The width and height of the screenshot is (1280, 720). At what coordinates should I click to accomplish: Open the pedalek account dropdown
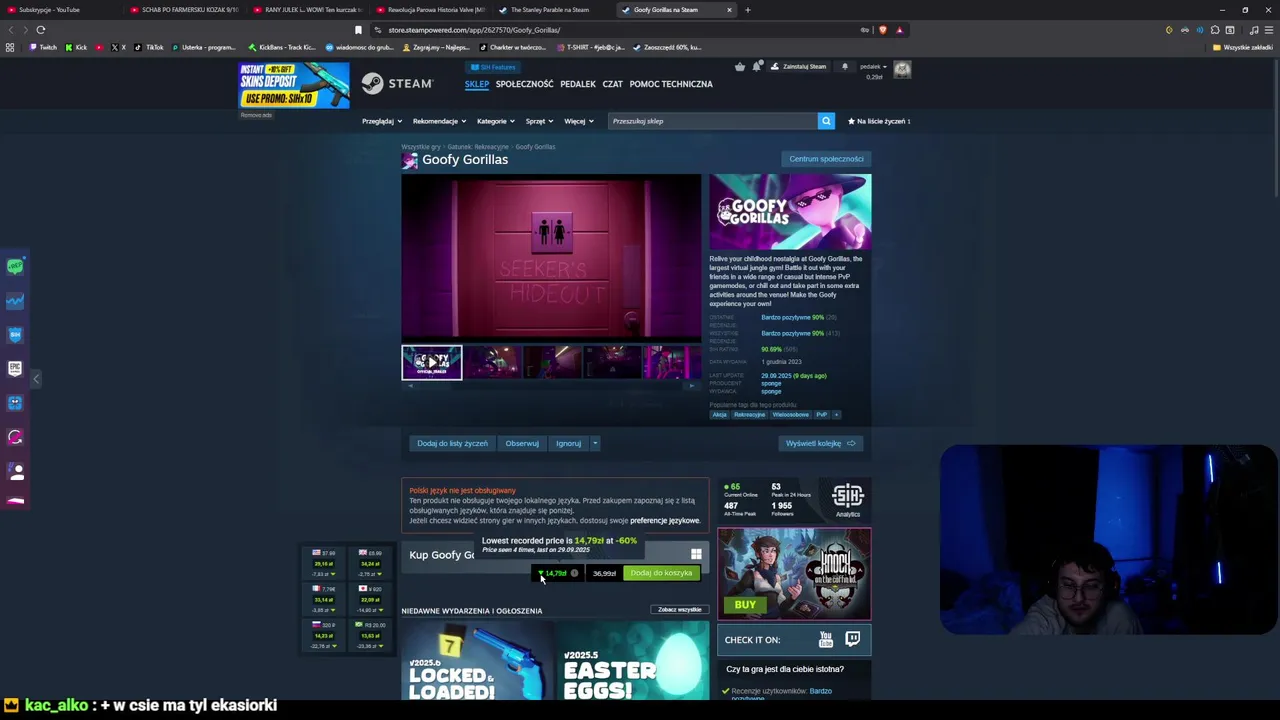click(x=873, y=67)
